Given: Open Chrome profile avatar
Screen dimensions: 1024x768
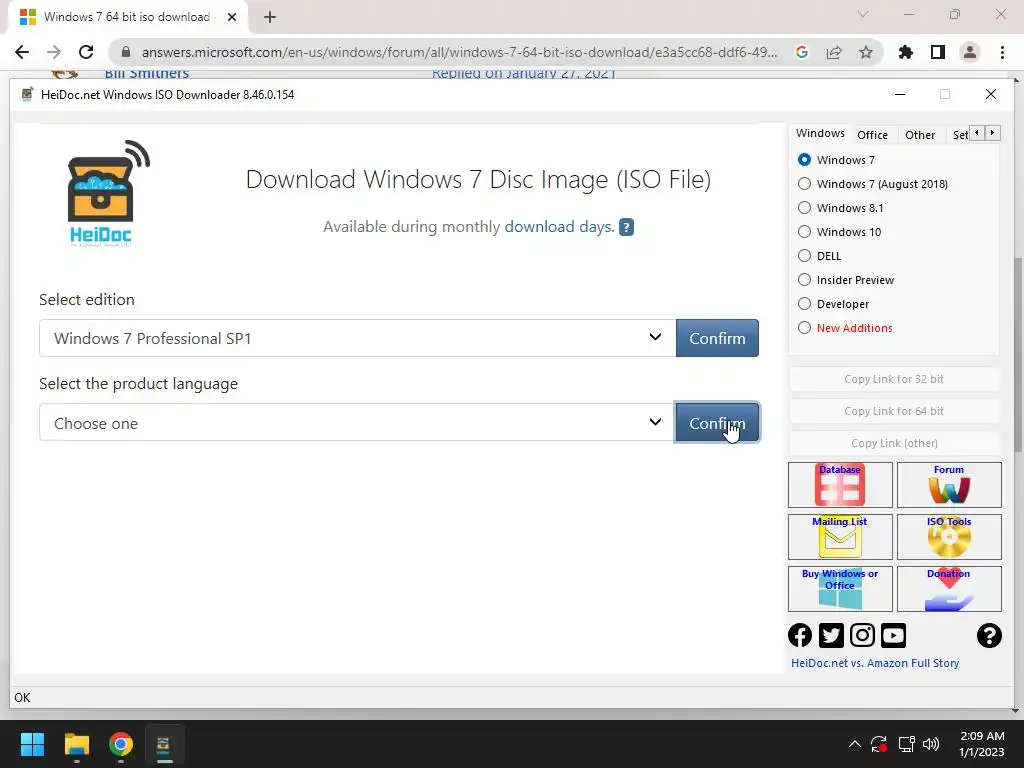Looking at the screenshot, I should 970,52.
